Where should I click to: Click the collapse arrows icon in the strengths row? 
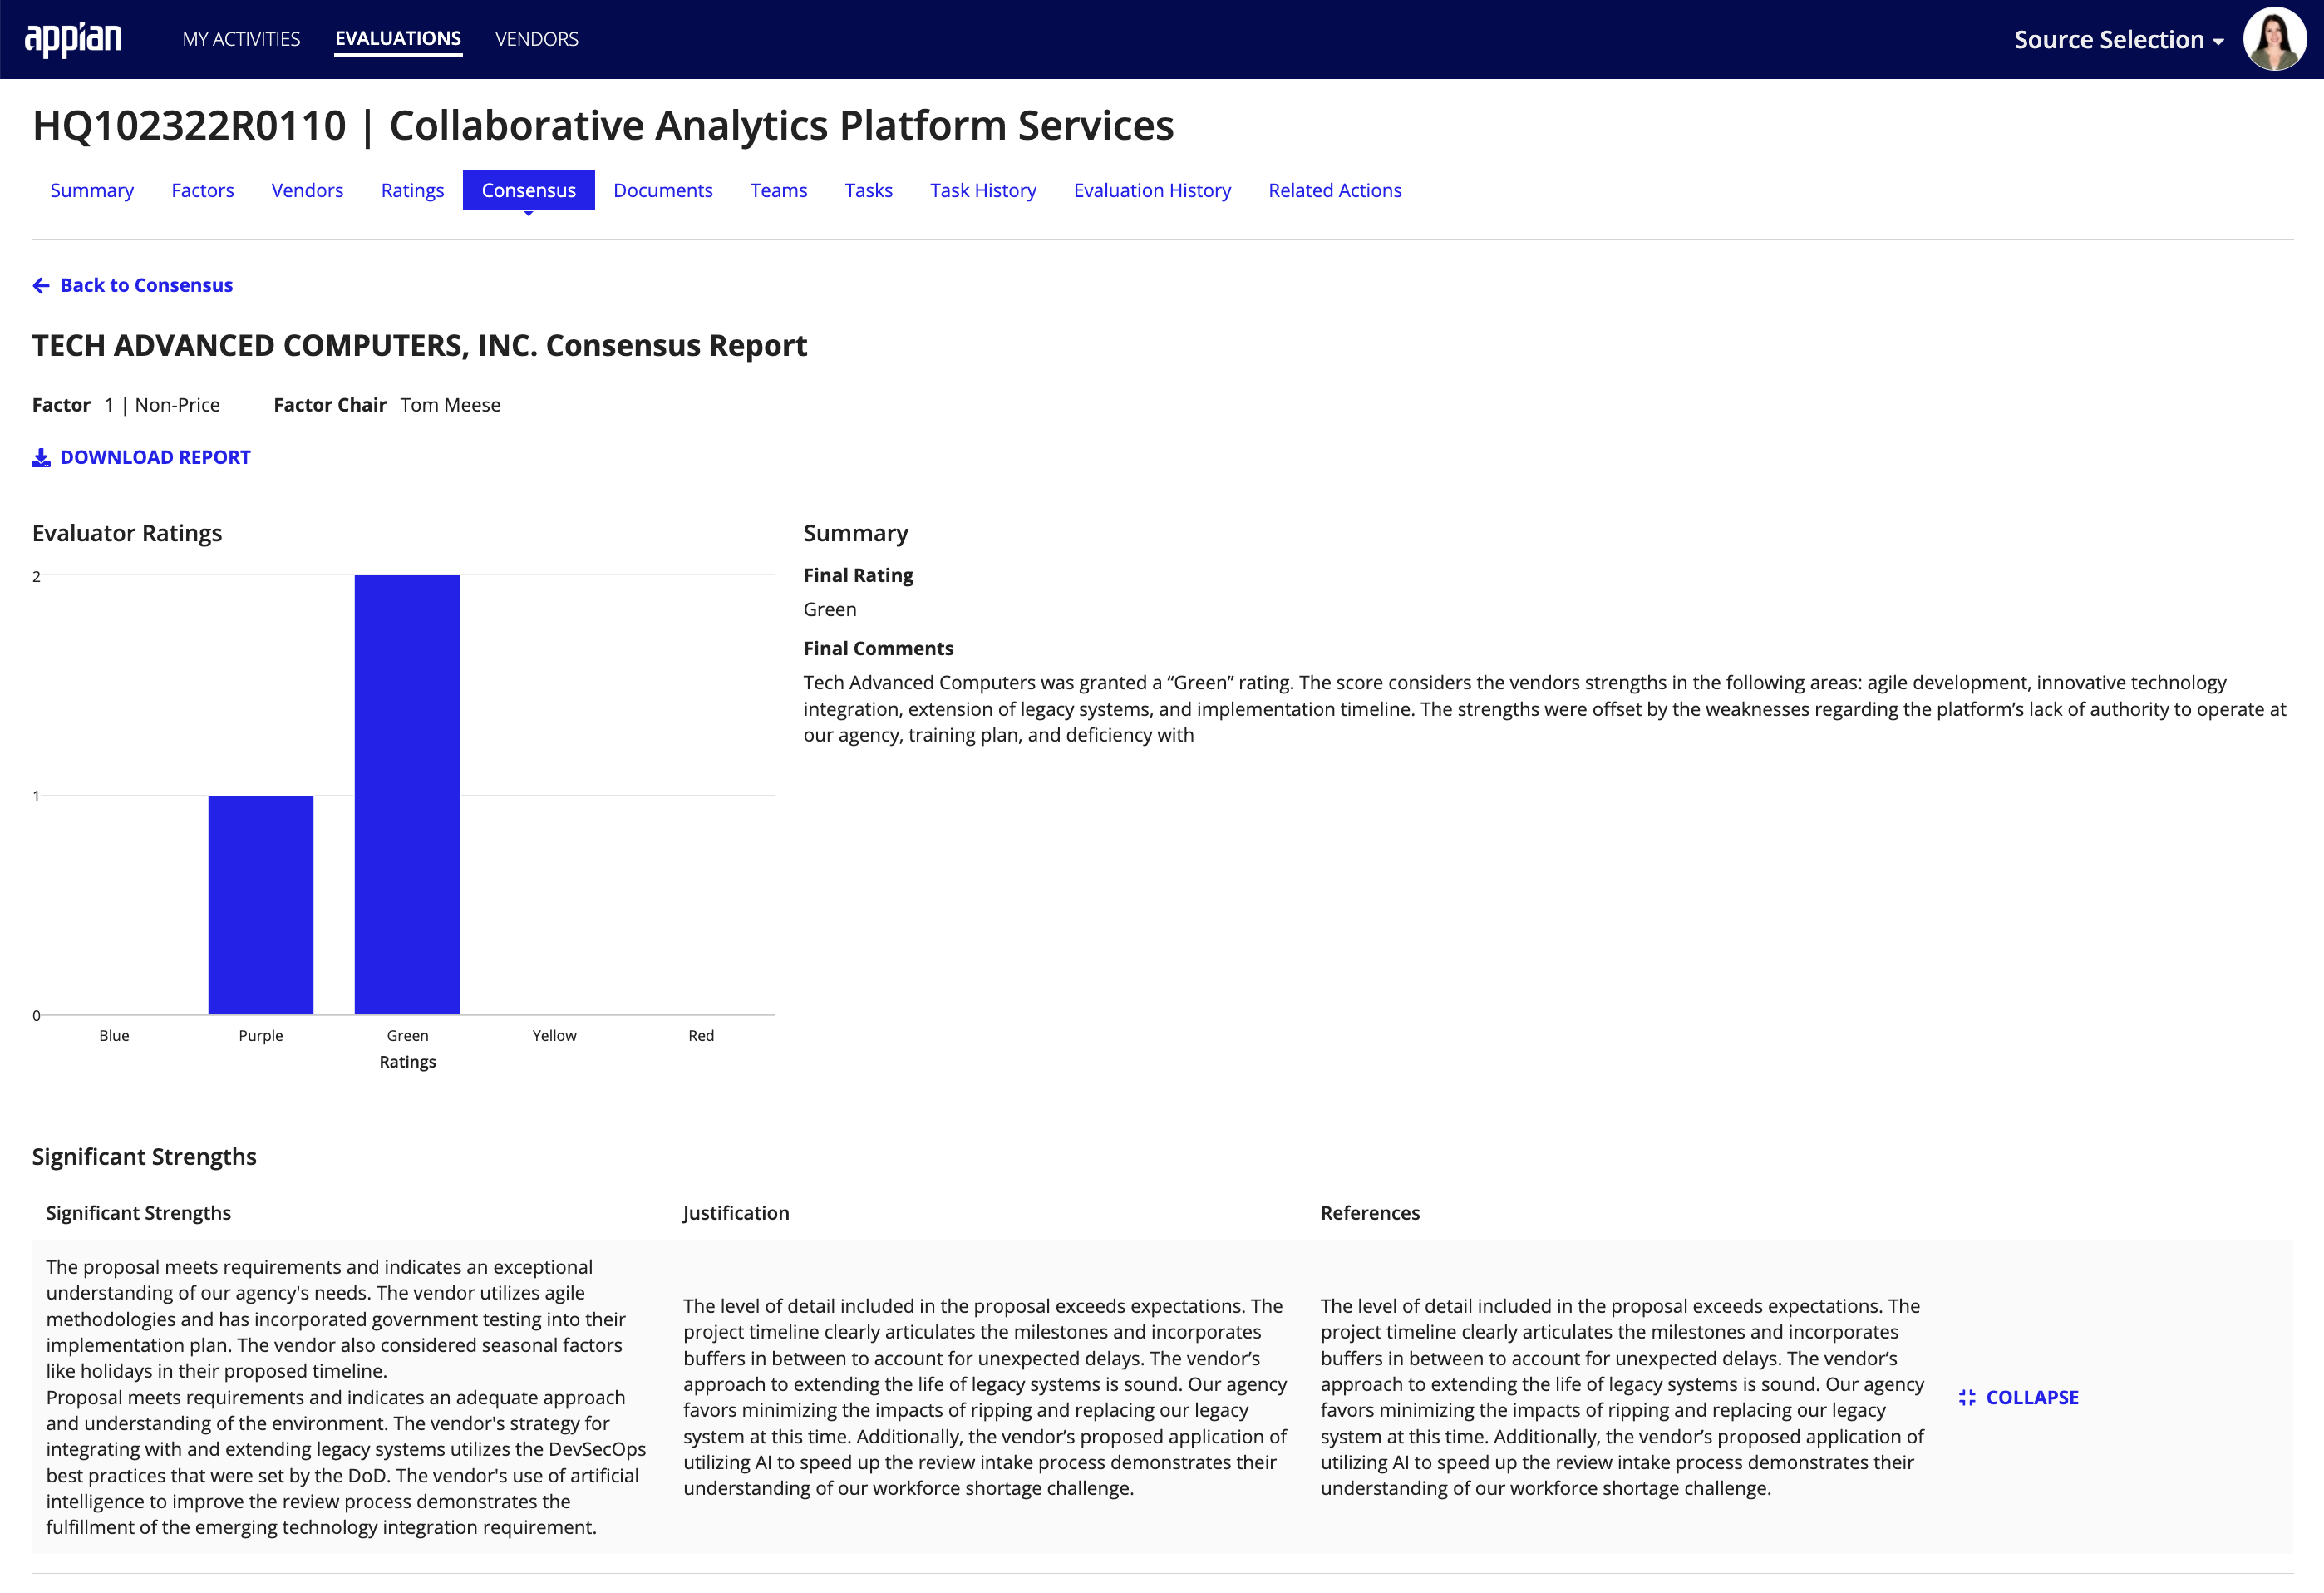[x=1967, y=1398]
